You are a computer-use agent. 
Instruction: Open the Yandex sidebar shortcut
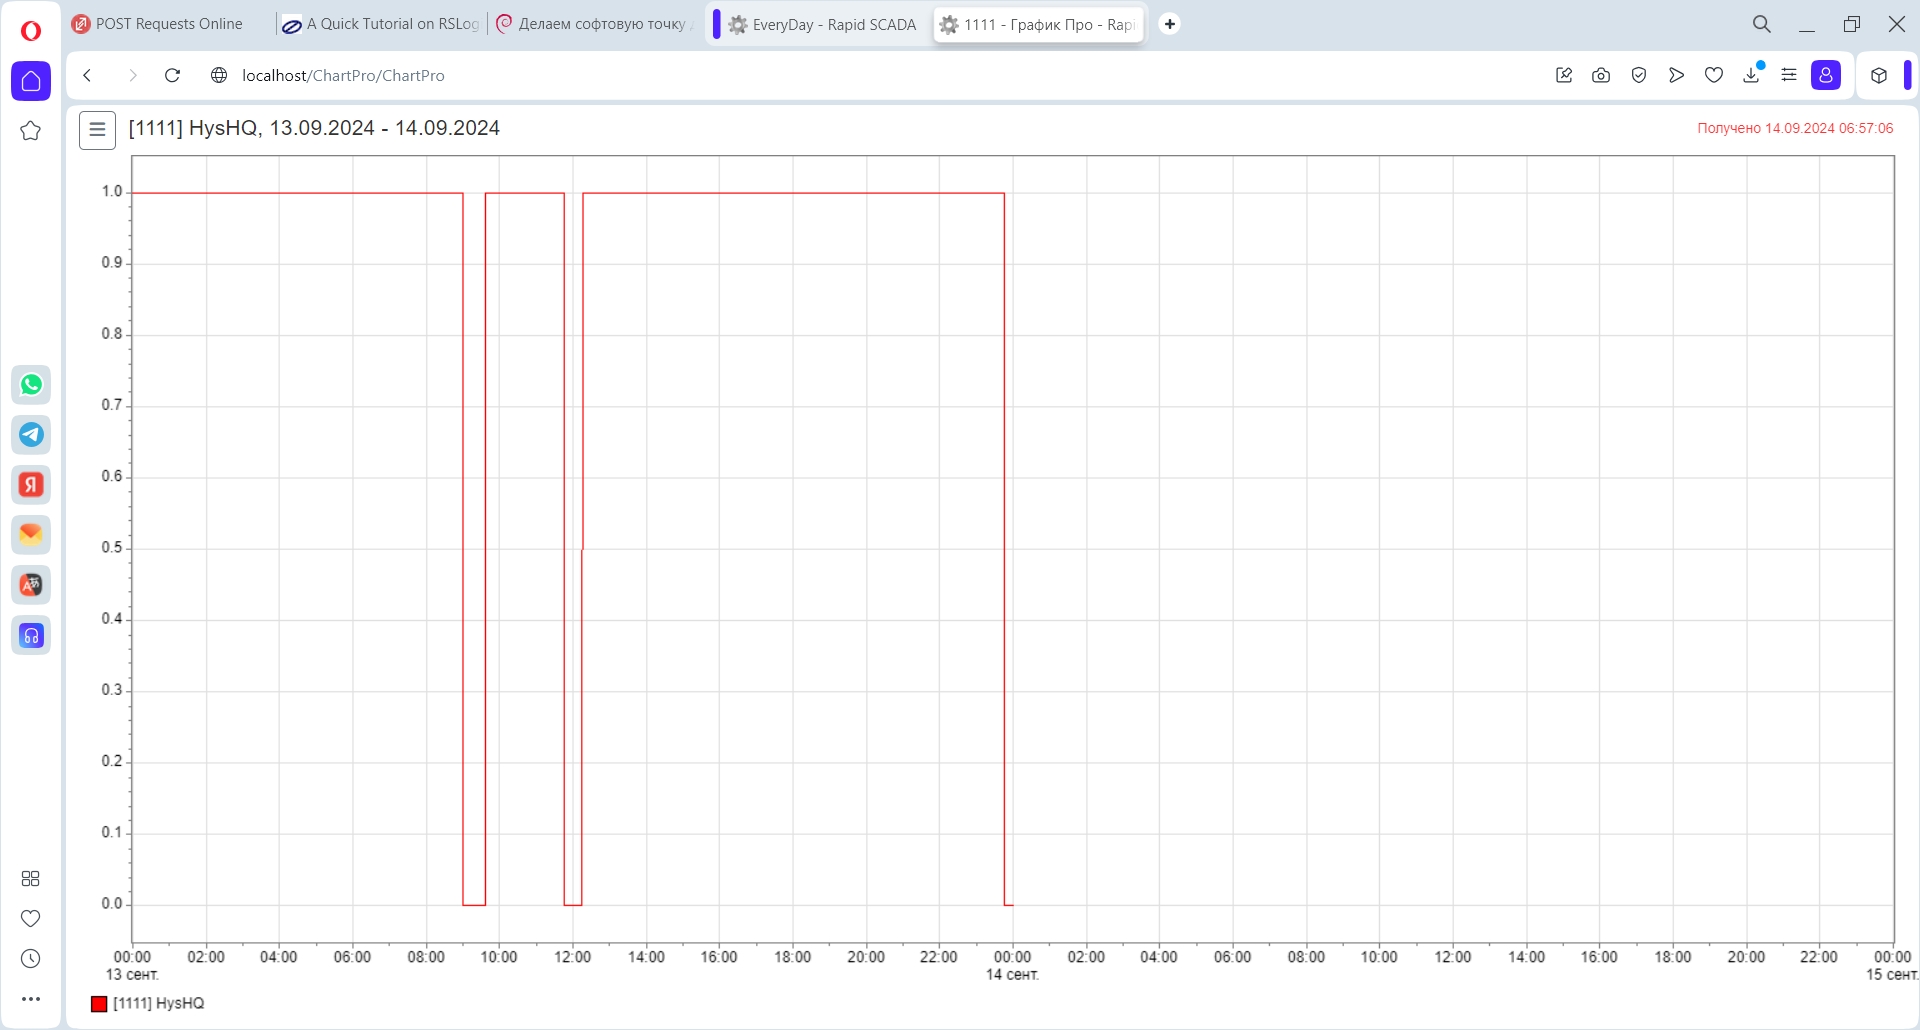click(31, 485)
